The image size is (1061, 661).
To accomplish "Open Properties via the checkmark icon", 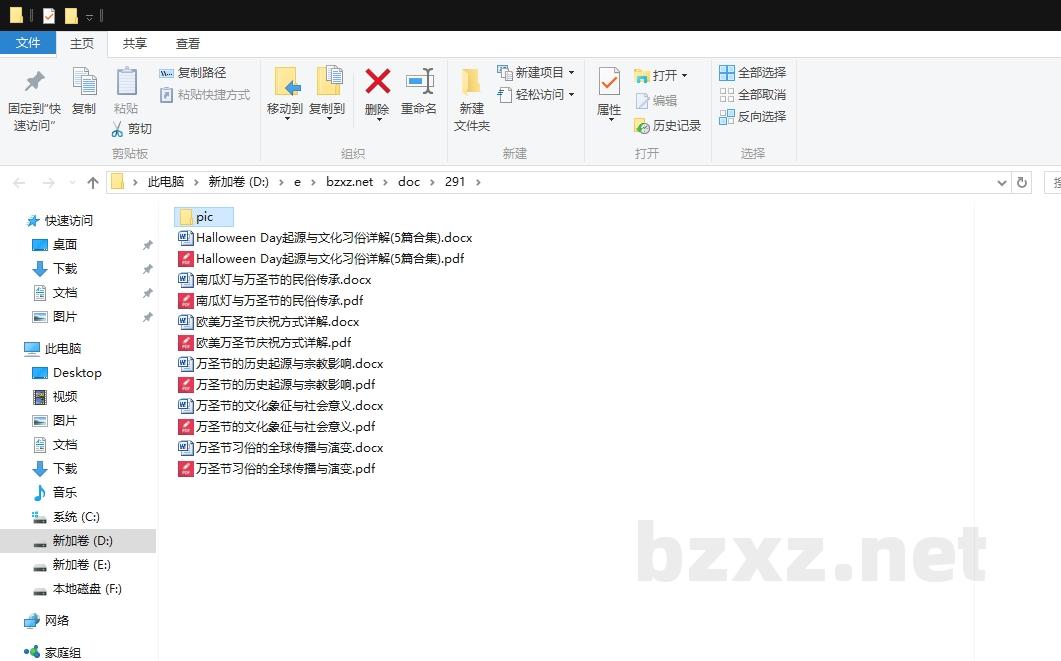I will tap(608, 82).
